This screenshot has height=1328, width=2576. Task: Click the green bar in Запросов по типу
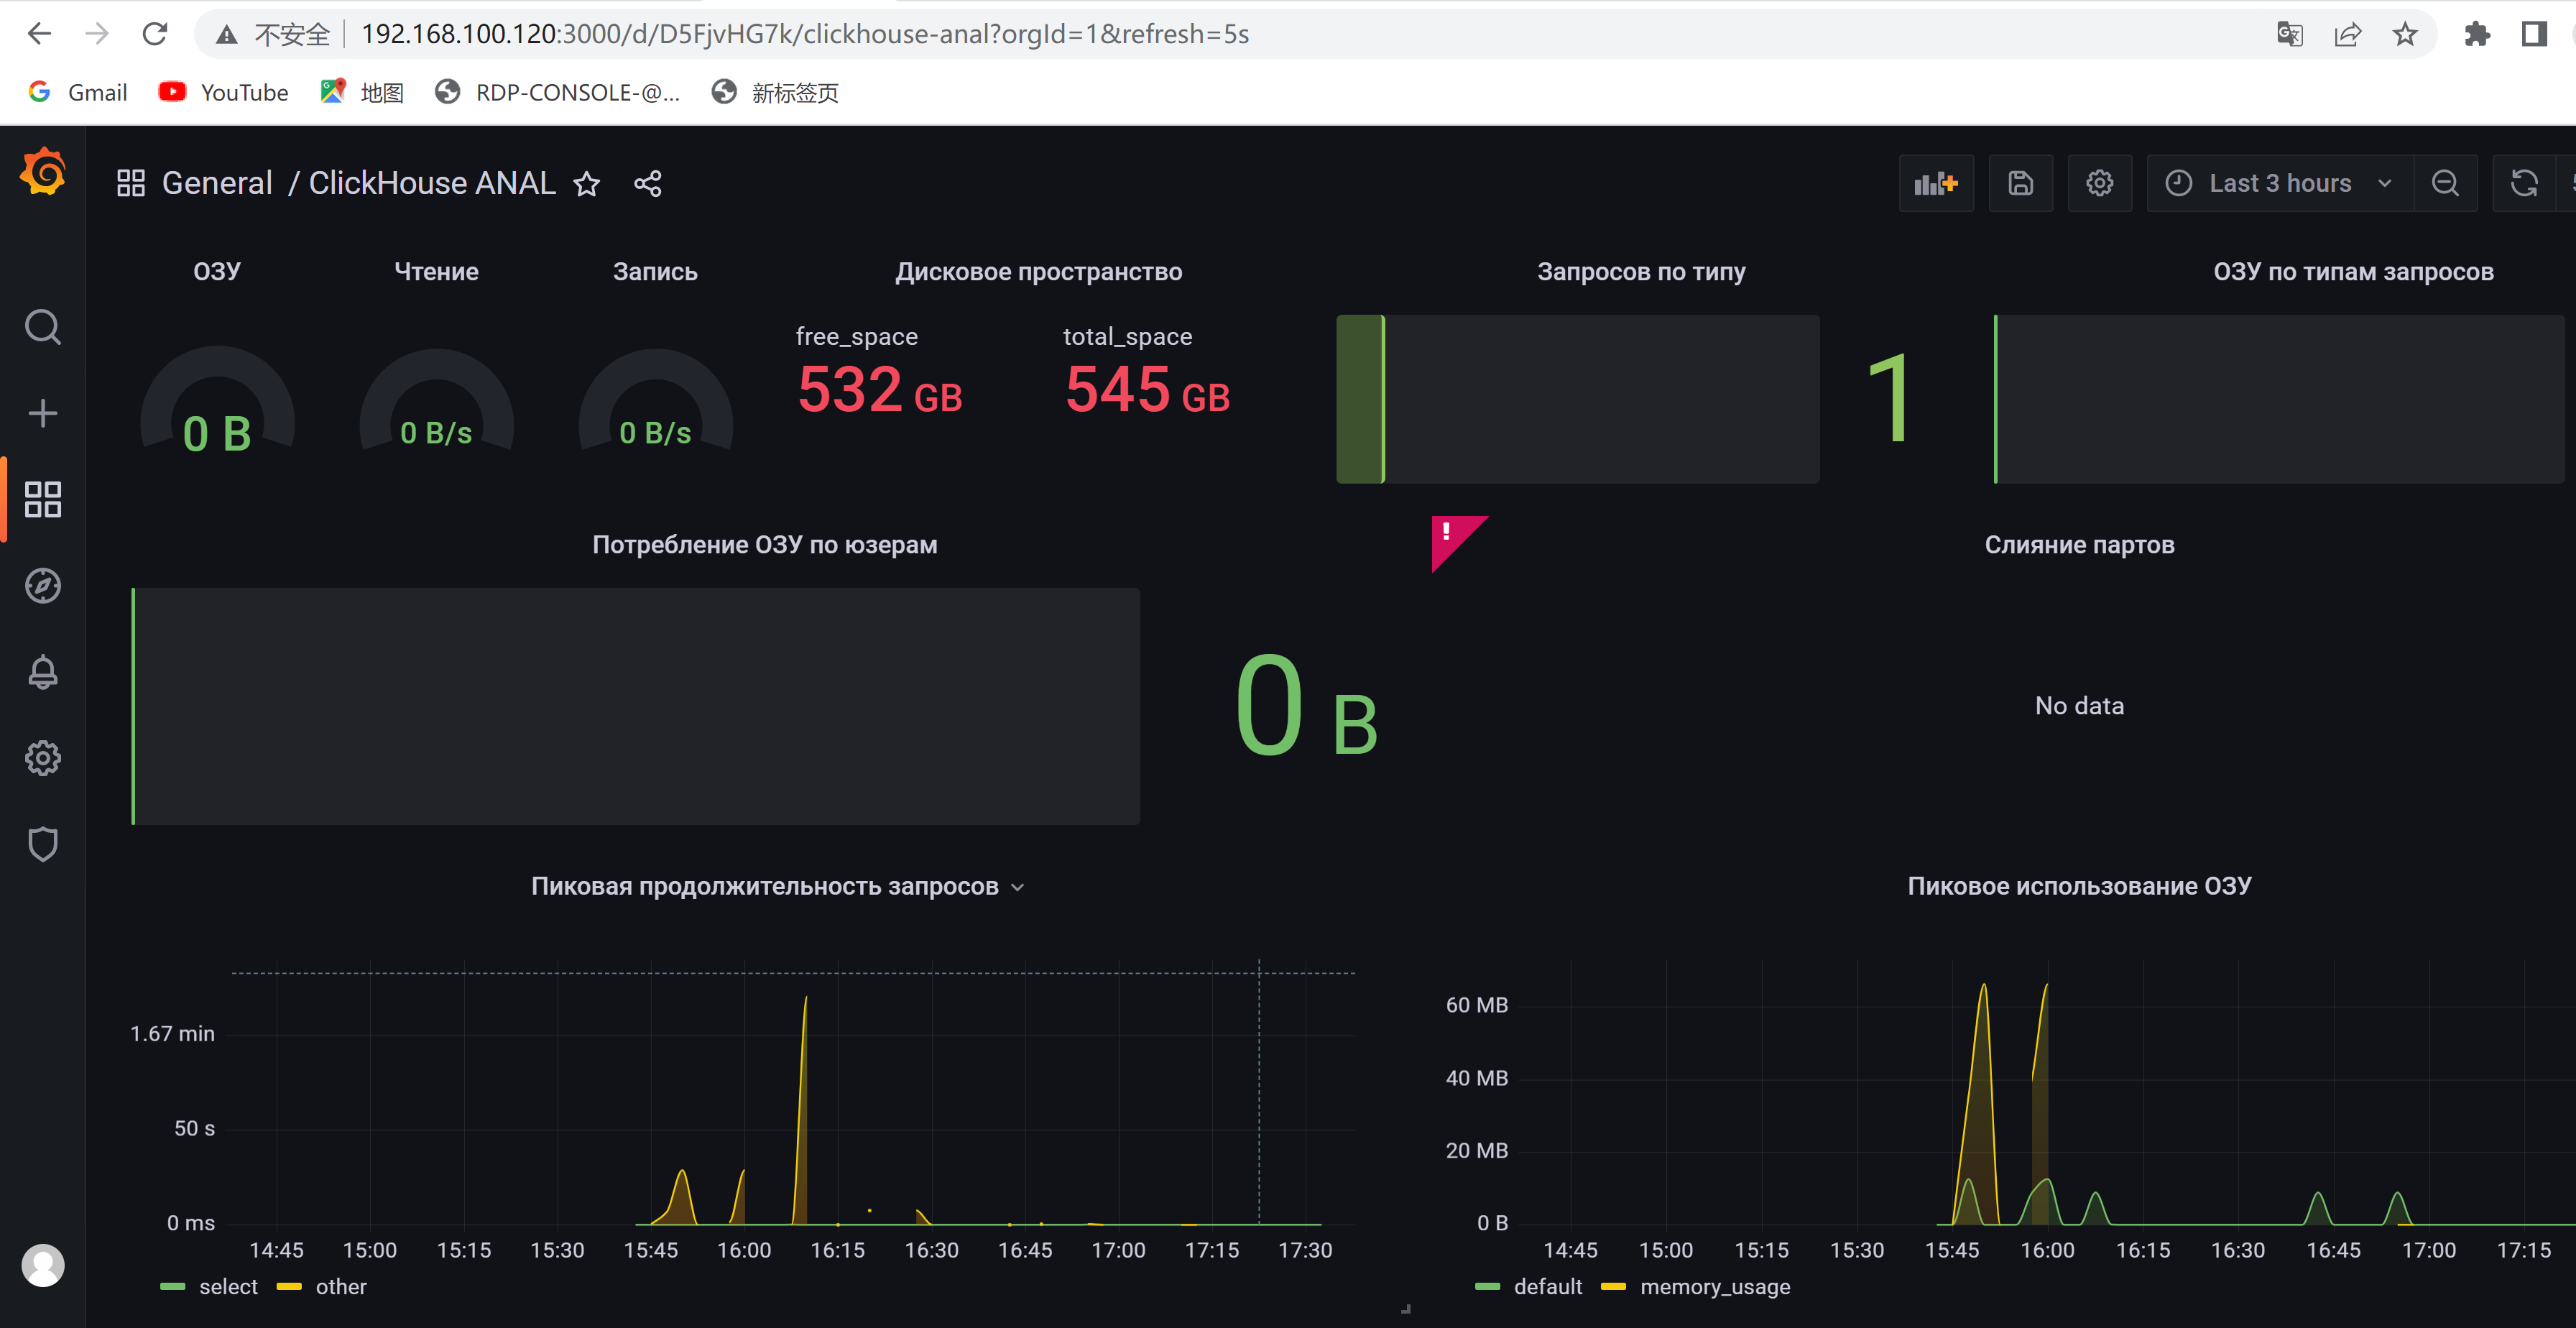(x=1361, y=399)
